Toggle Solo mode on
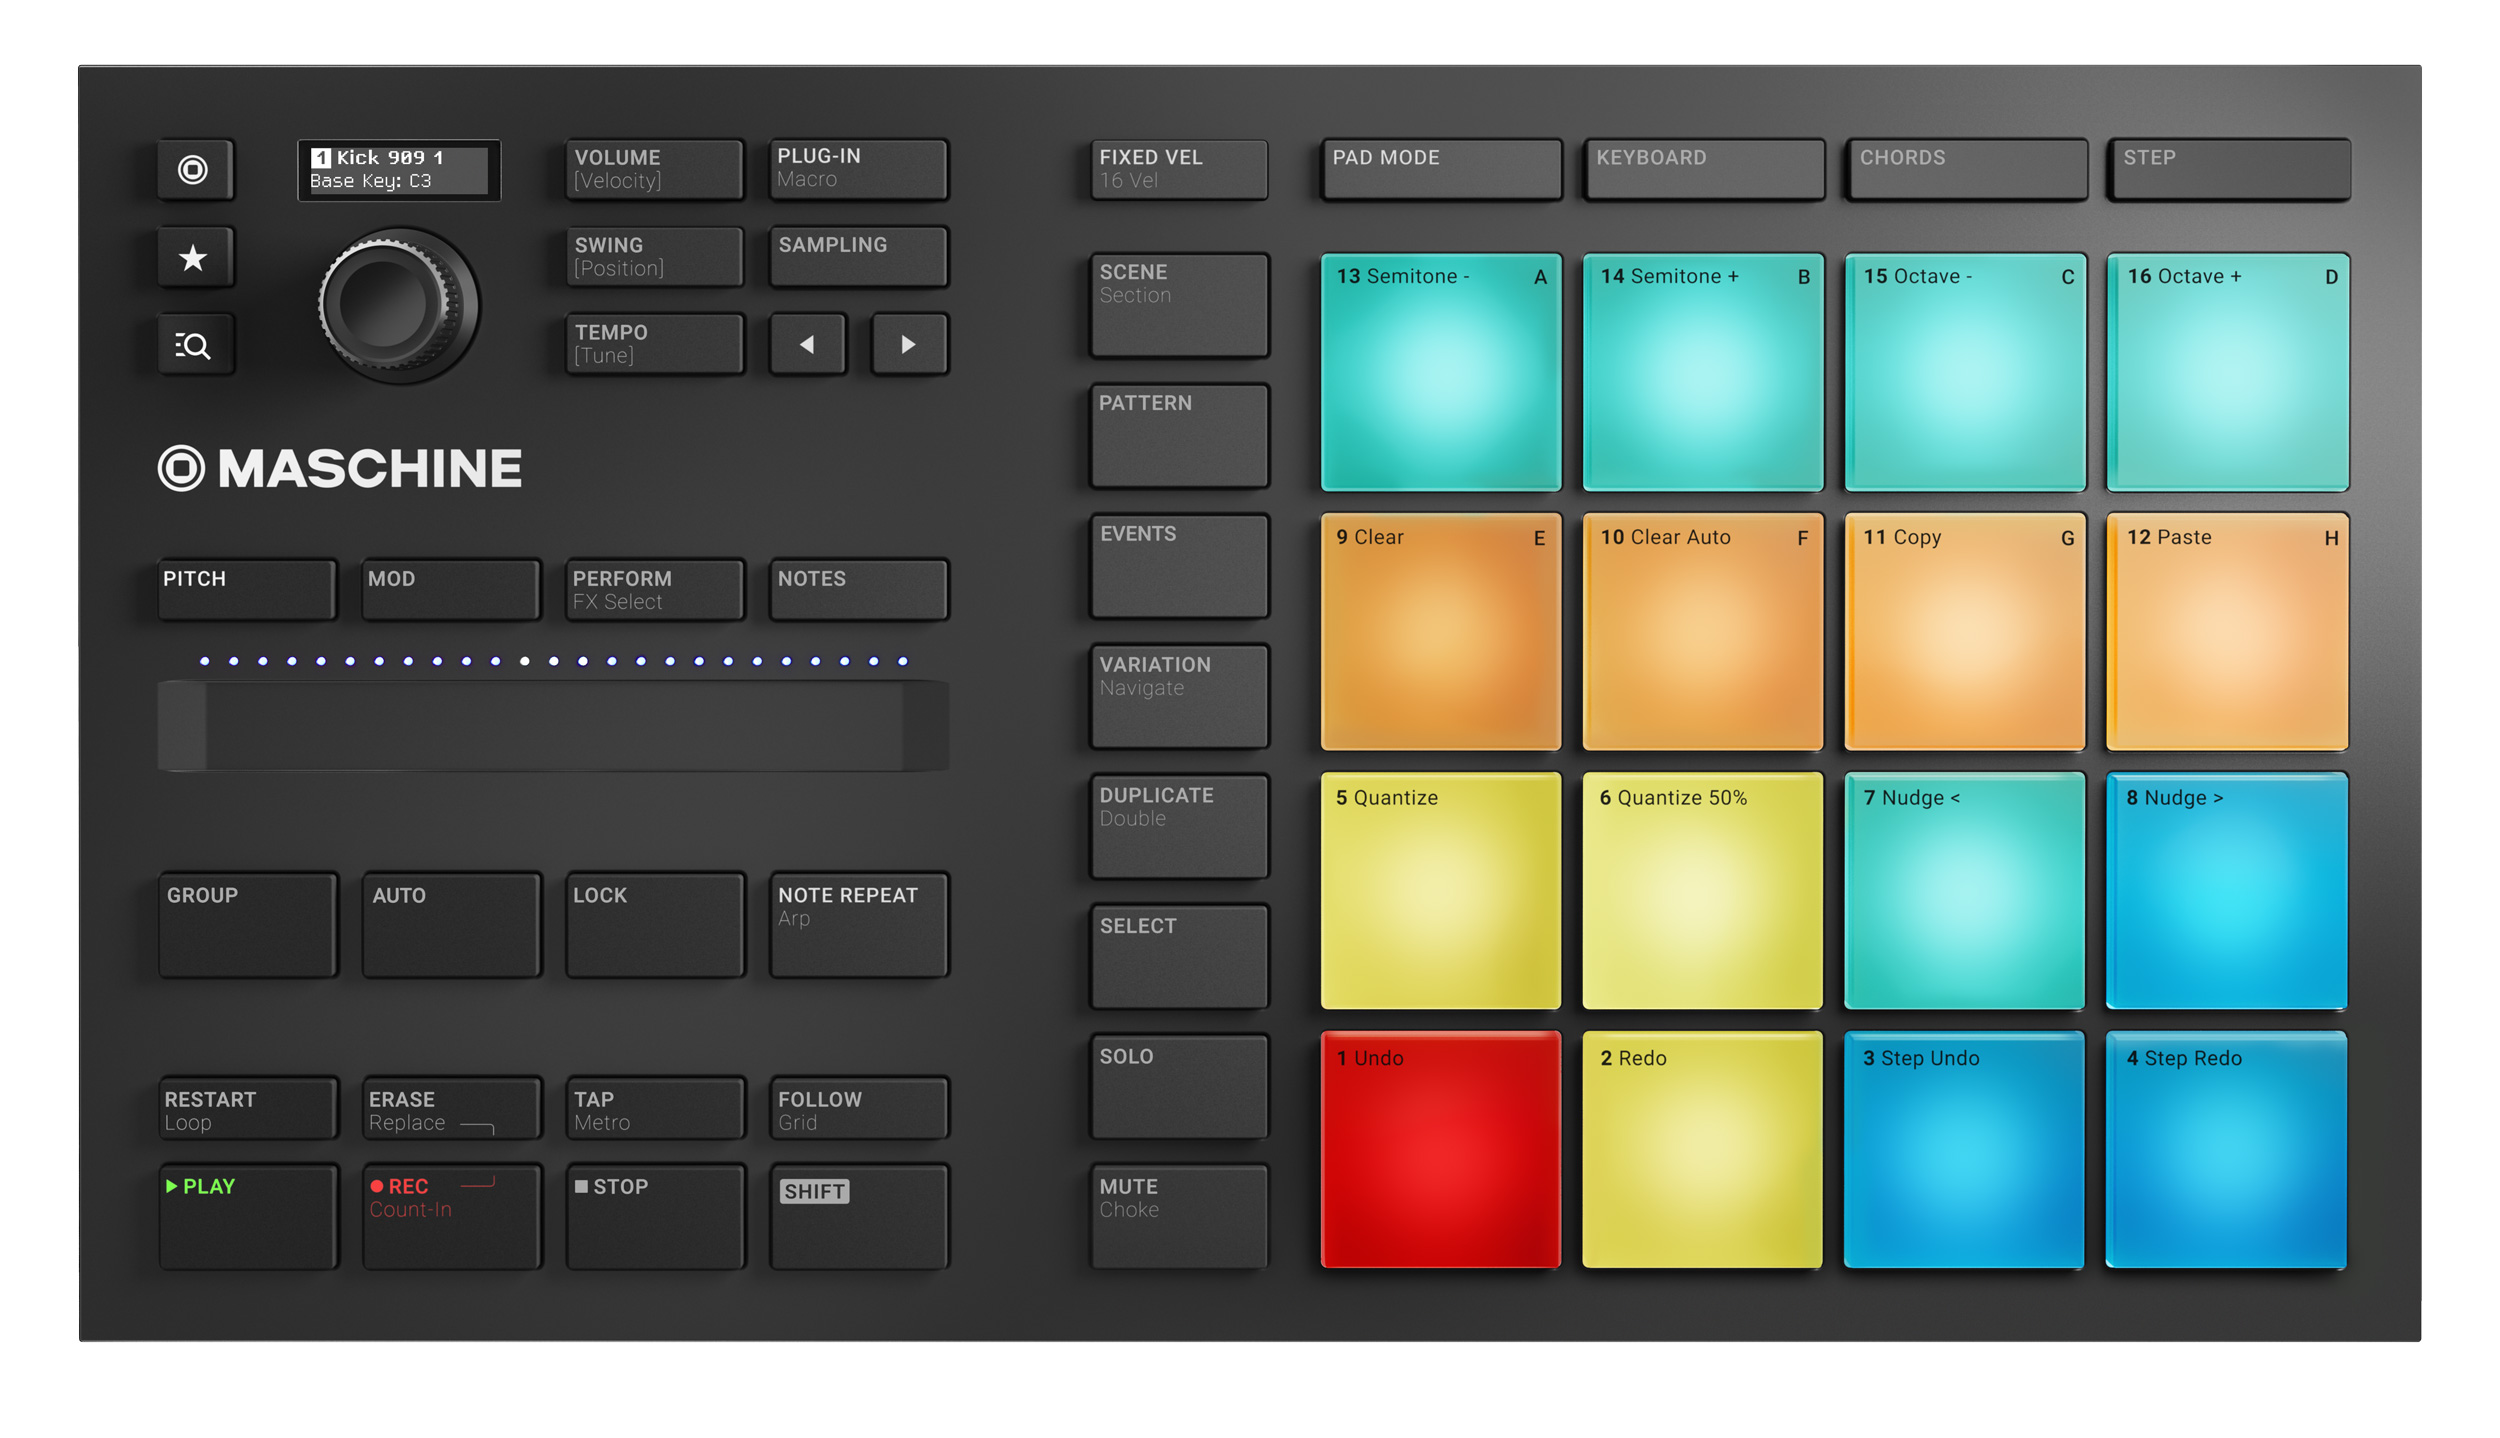This screenshot has height=1438, width=2500. [1179, 1087]
